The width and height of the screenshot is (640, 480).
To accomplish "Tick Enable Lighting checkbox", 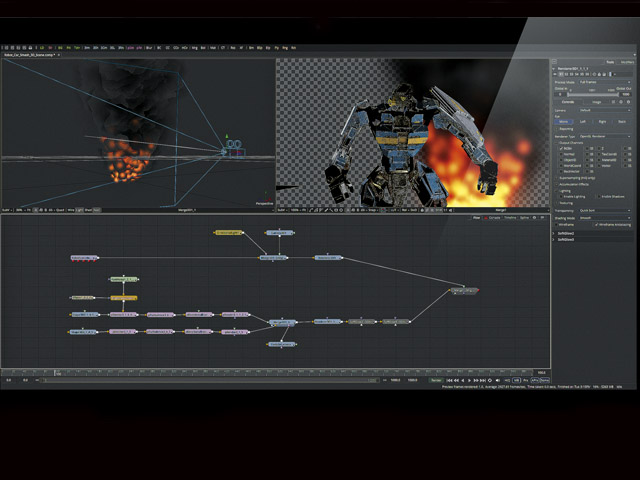I will click(x=561, y=196).
